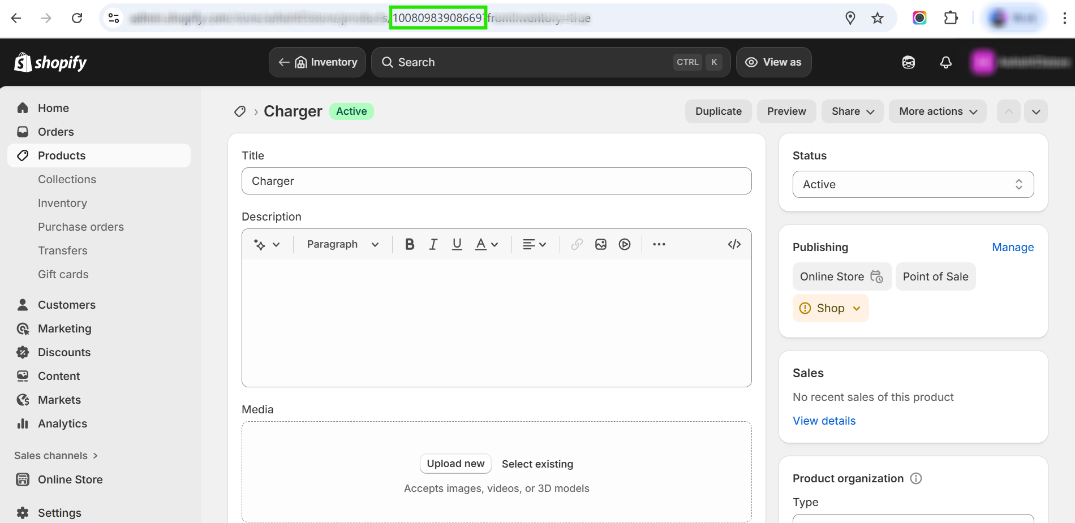The width and height of the screenshot is (1075, 523).
Task: Expand the More actions dropdown
Action: tap(938, 111)
